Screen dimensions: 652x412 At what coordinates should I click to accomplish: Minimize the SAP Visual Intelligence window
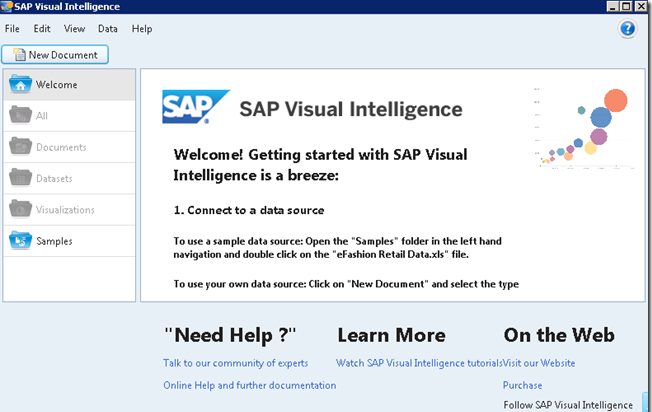[x=613, y=6]
